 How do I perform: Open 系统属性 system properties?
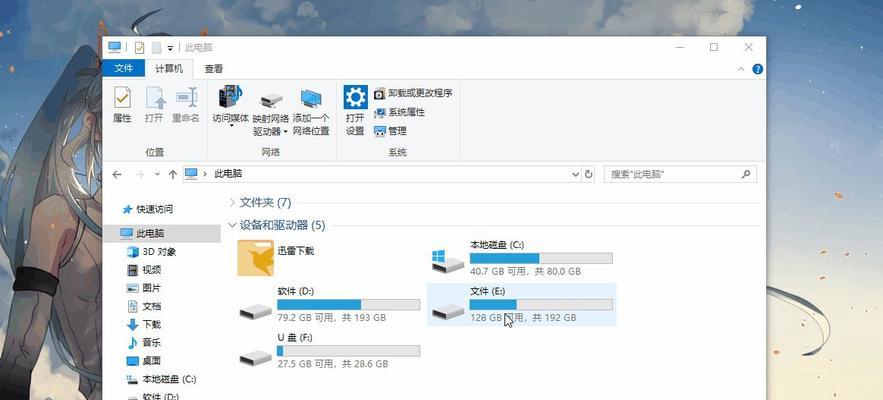point(400,112)
